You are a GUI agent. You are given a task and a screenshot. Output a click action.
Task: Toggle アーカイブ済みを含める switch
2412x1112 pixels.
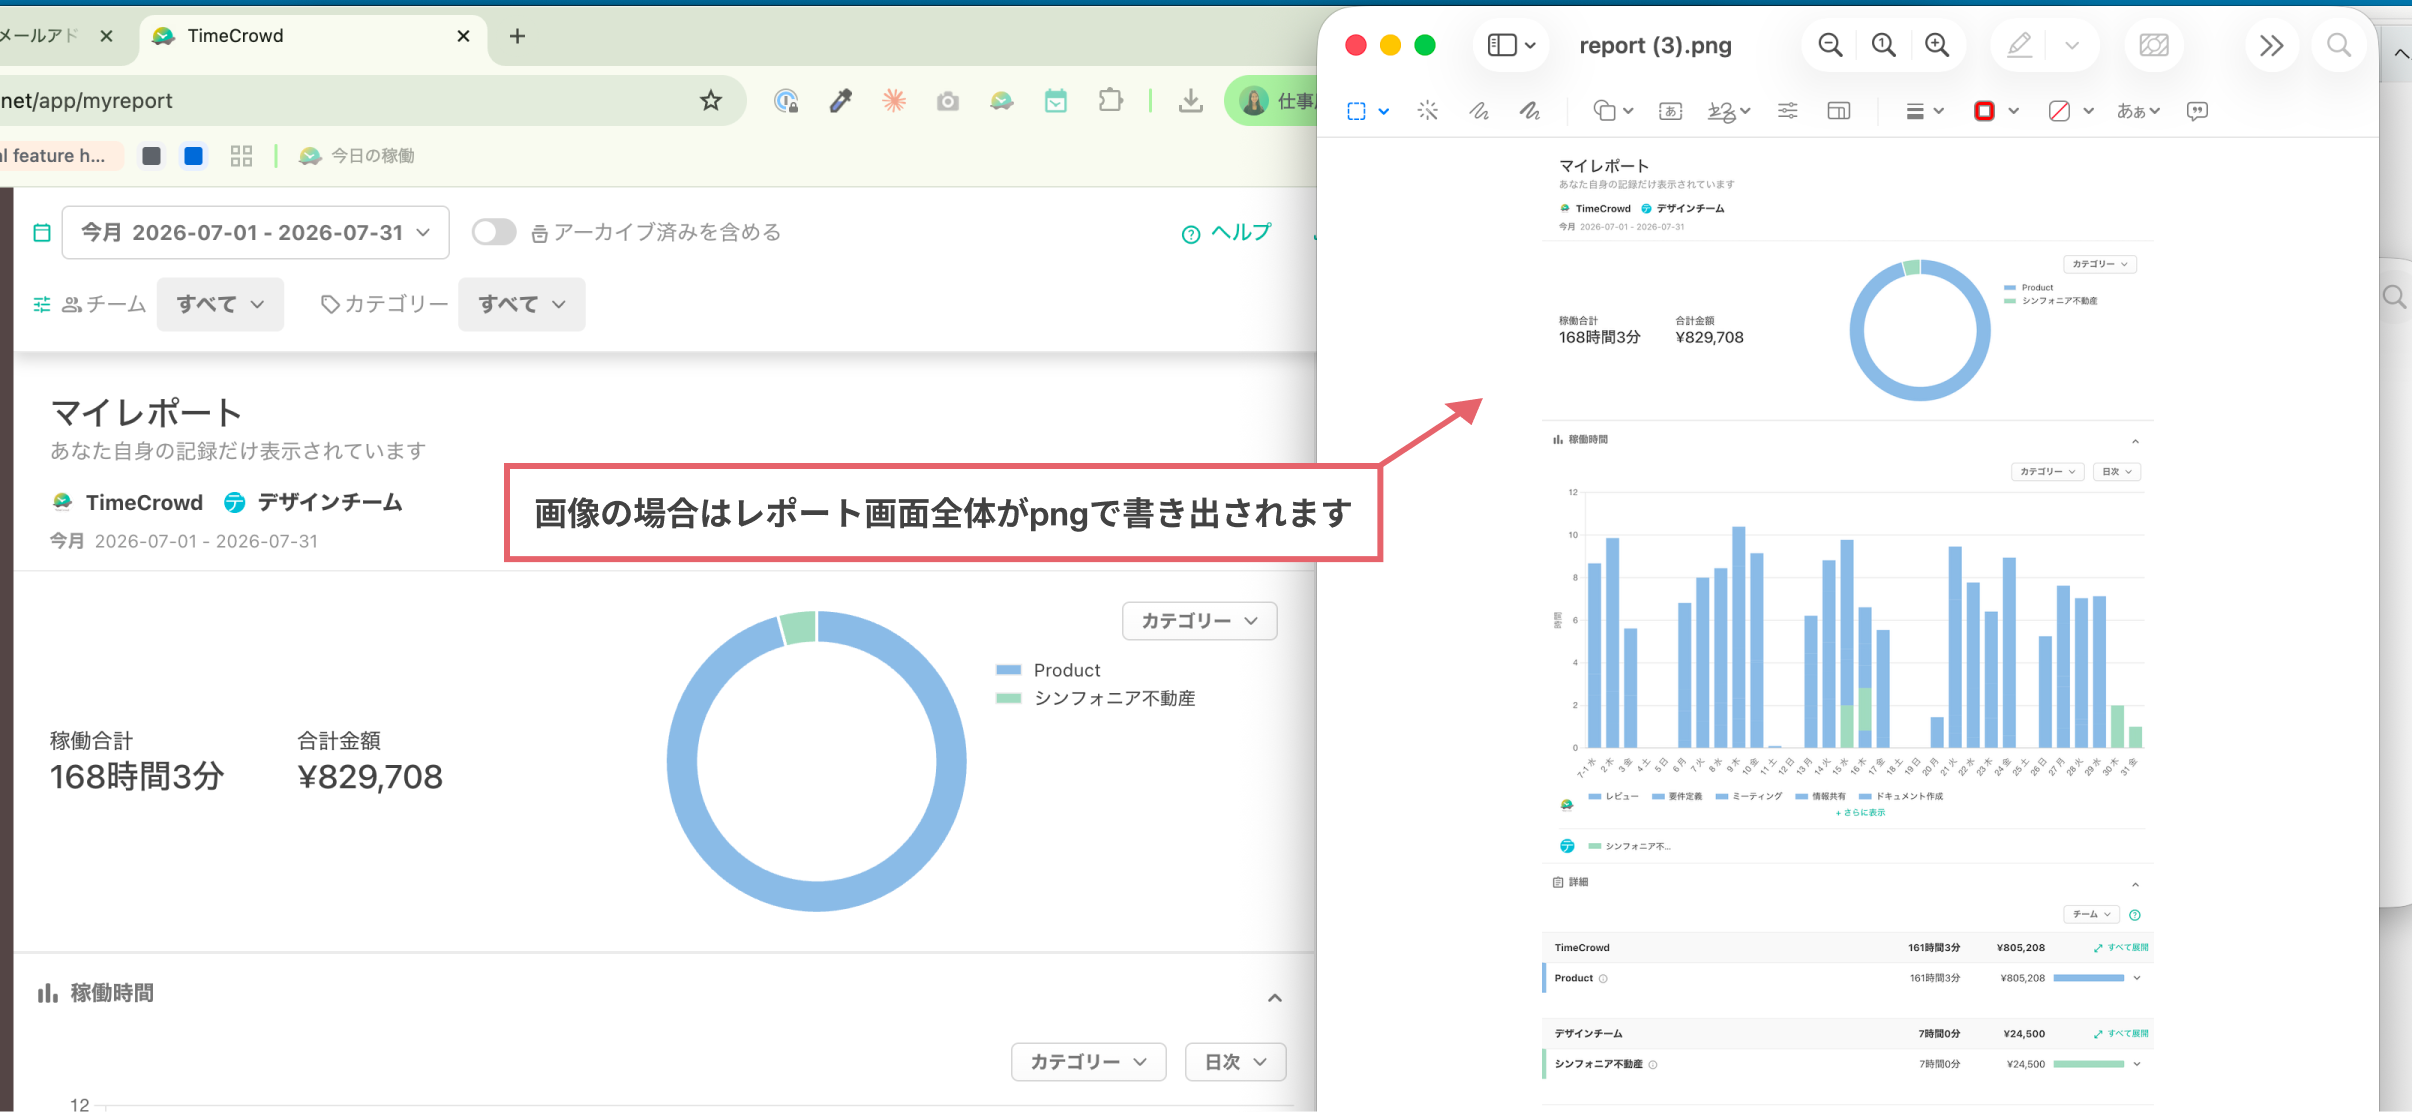(494, 232)
